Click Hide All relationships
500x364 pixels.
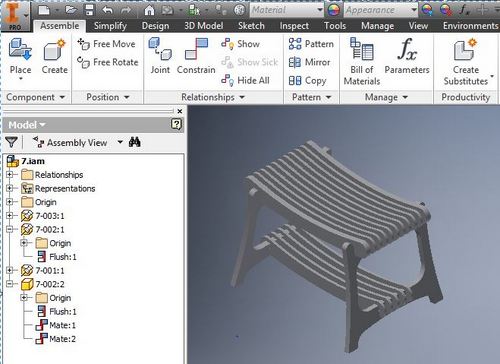click(245, 80)
